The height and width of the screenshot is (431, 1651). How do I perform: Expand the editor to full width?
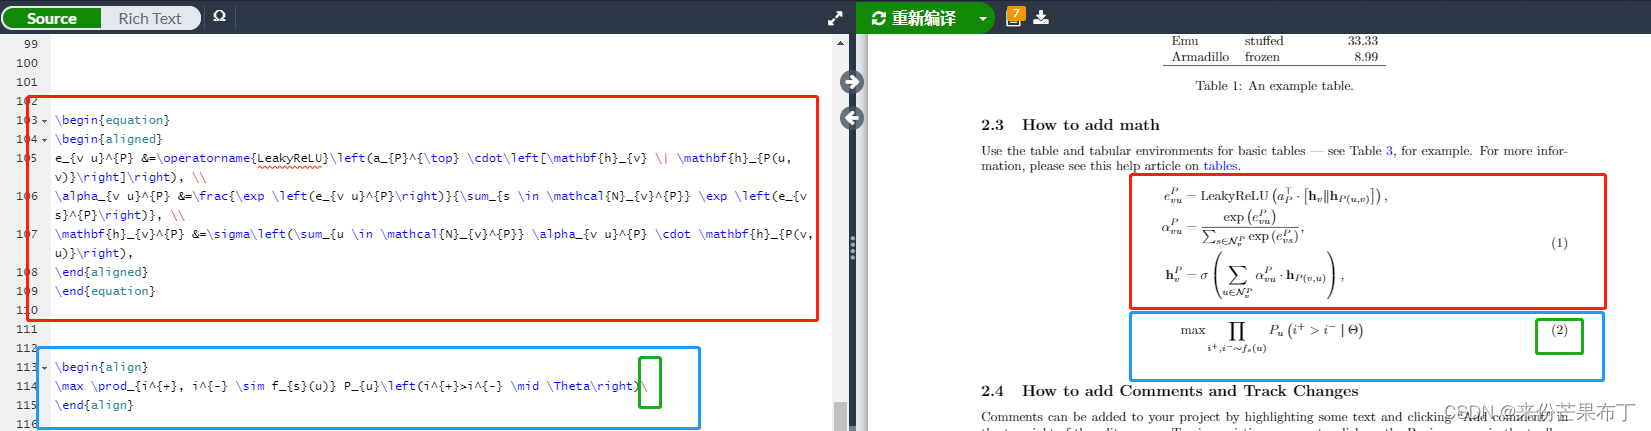coord(835,18)
